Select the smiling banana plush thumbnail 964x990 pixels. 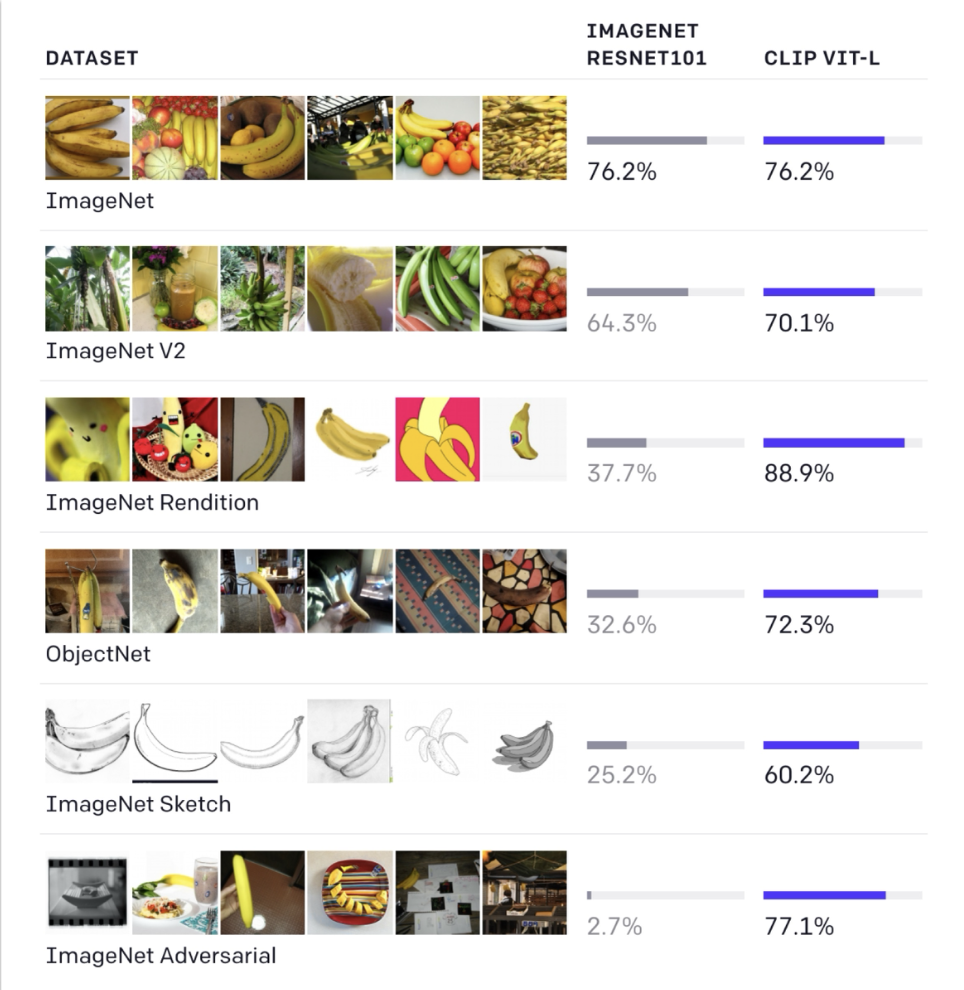(x=87, y=439)
